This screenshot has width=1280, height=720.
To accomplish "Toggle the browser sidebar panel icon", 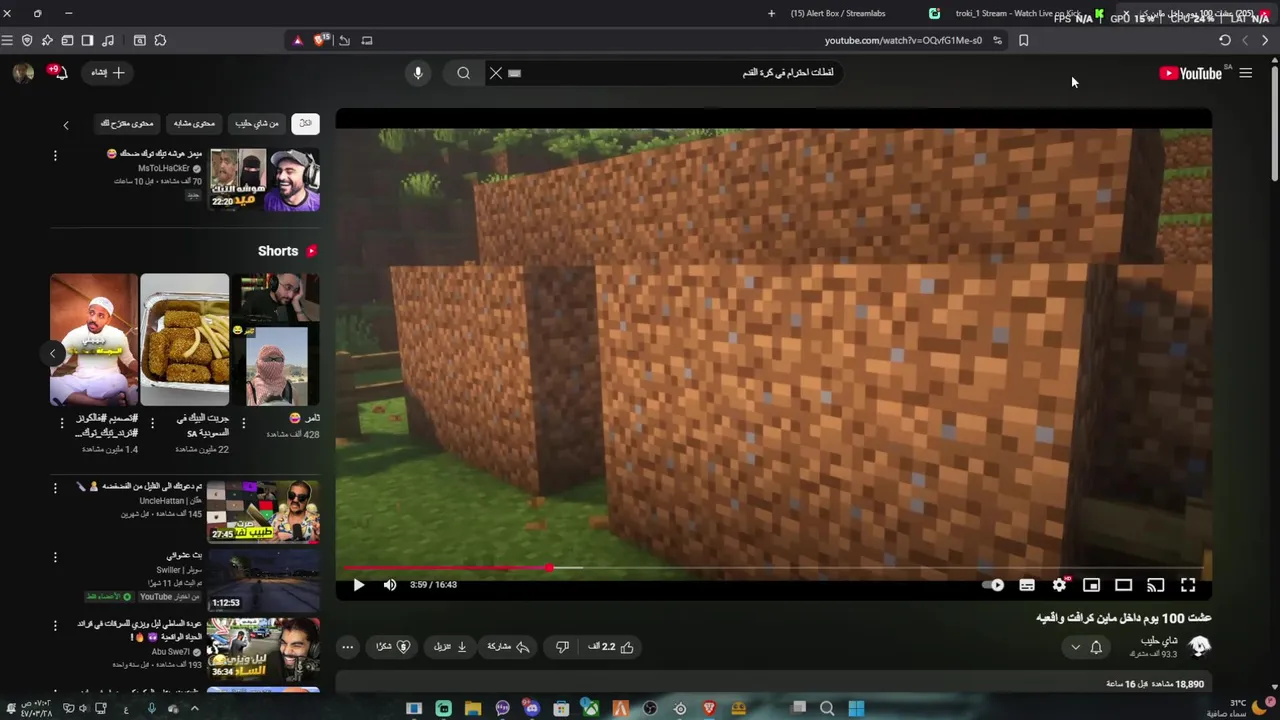I will (x=87, y=40).
